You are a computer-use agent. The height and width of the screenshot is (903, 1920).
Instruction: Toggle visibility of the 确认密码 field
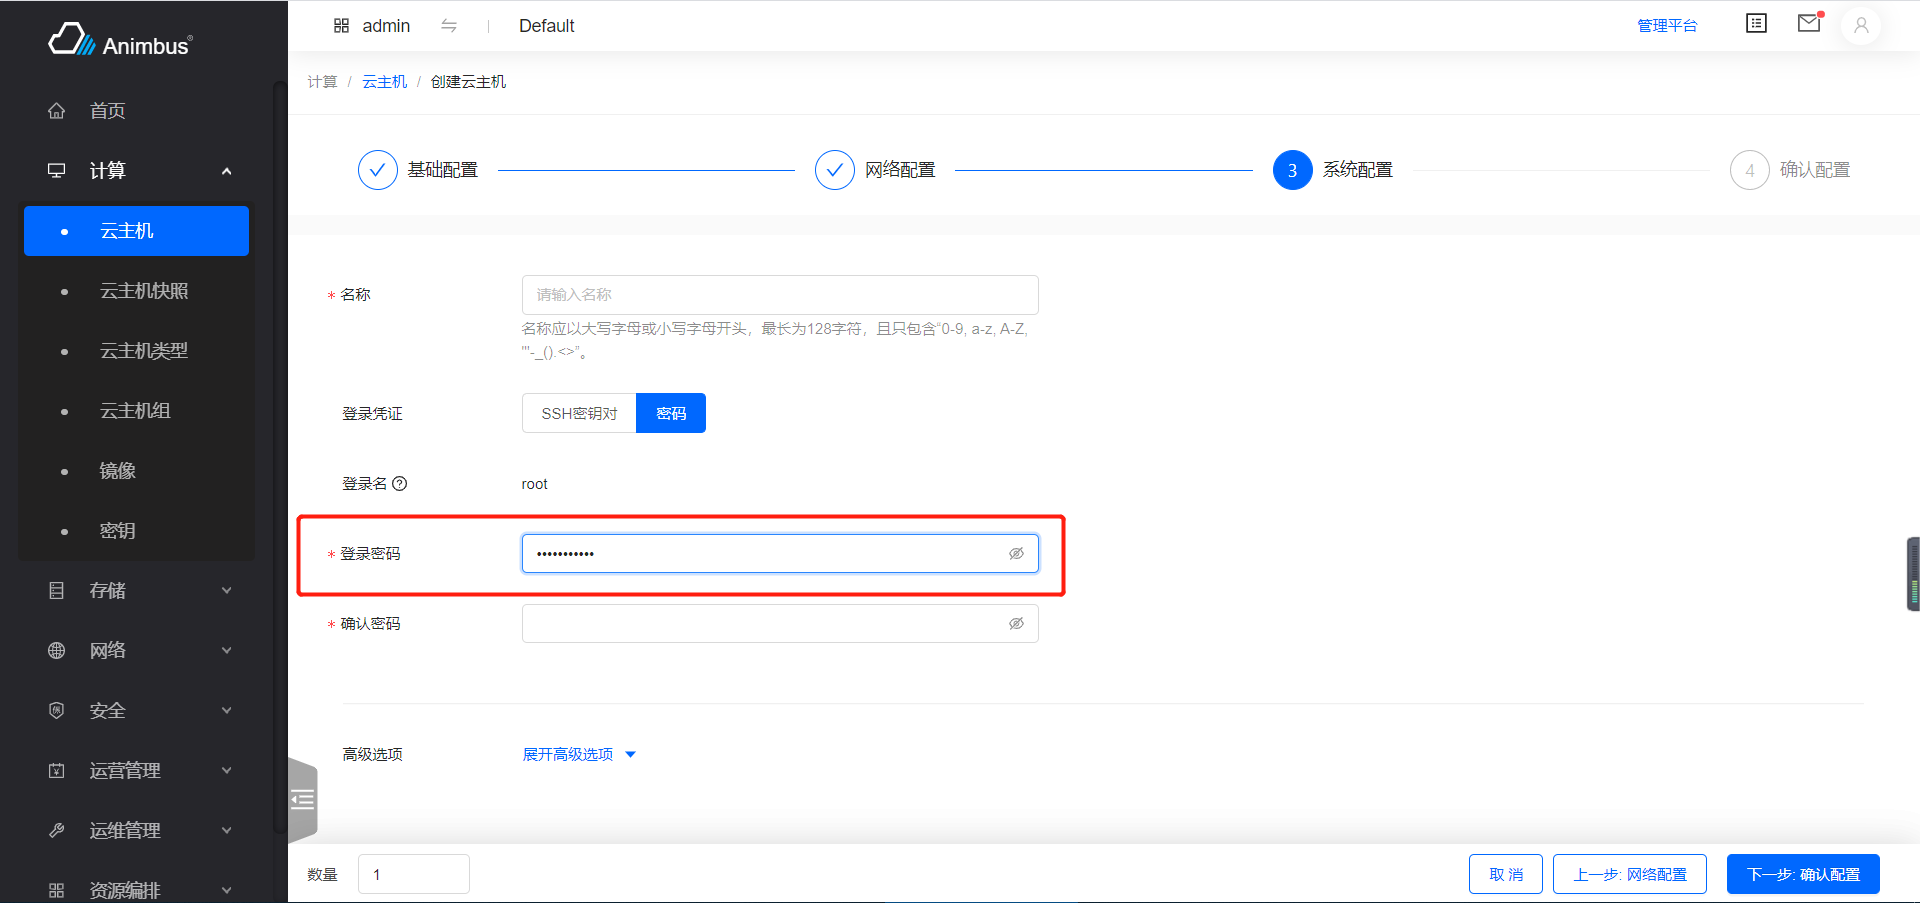click(x=1017, y=623)
